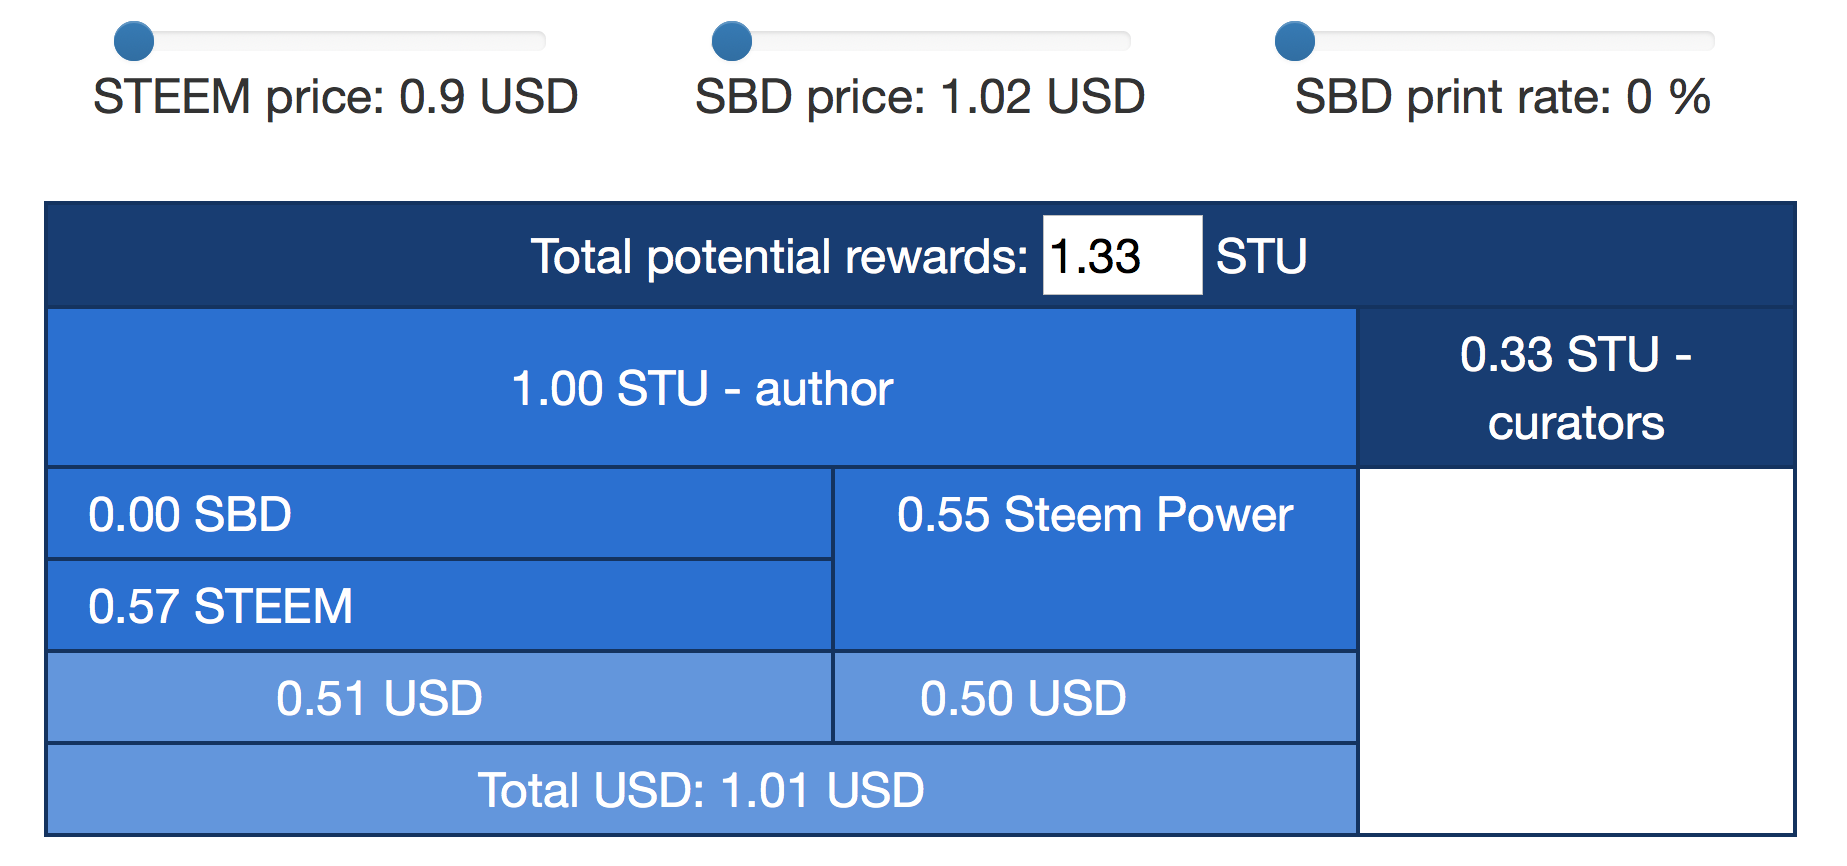Click the SBD print rate slider handle

1295,42
